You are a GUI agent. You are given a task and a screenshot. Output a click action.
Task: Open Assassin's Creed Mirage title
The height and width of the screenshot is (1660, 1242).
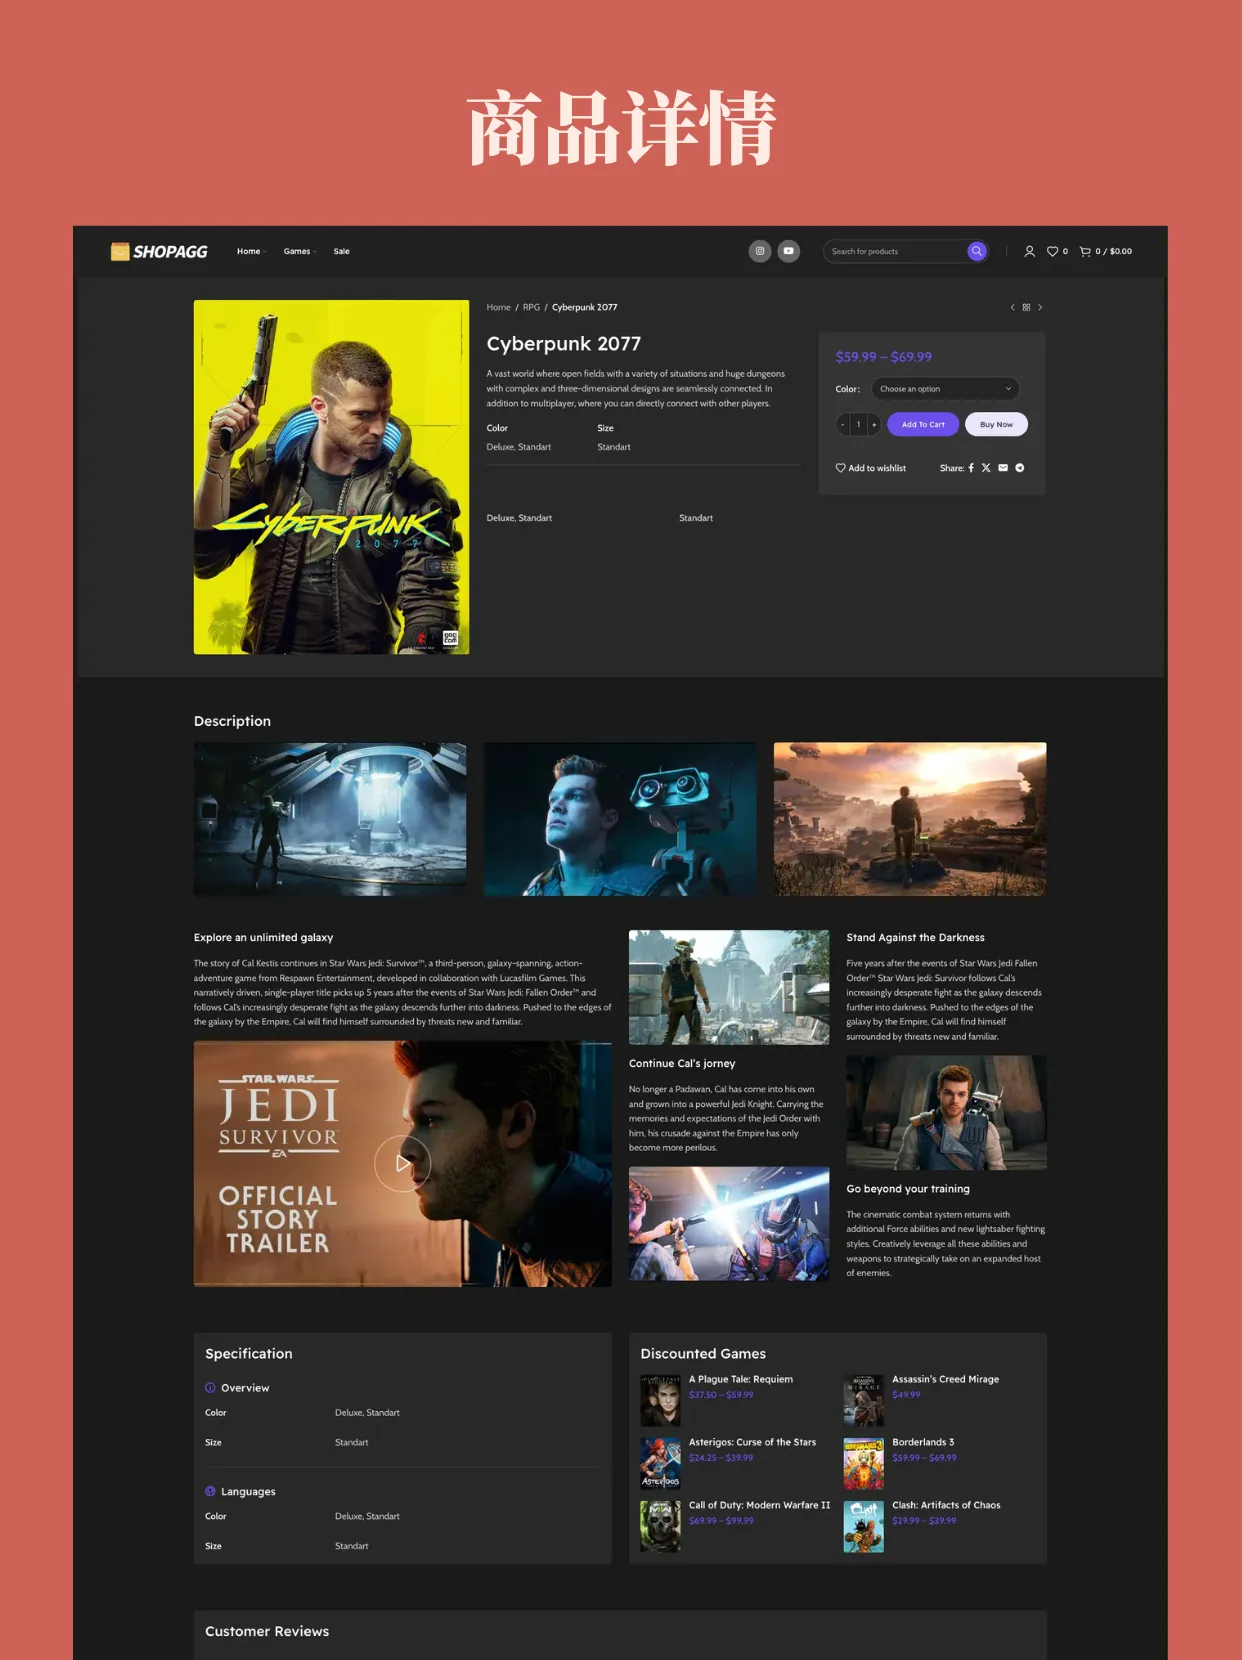pos(946,1379)
